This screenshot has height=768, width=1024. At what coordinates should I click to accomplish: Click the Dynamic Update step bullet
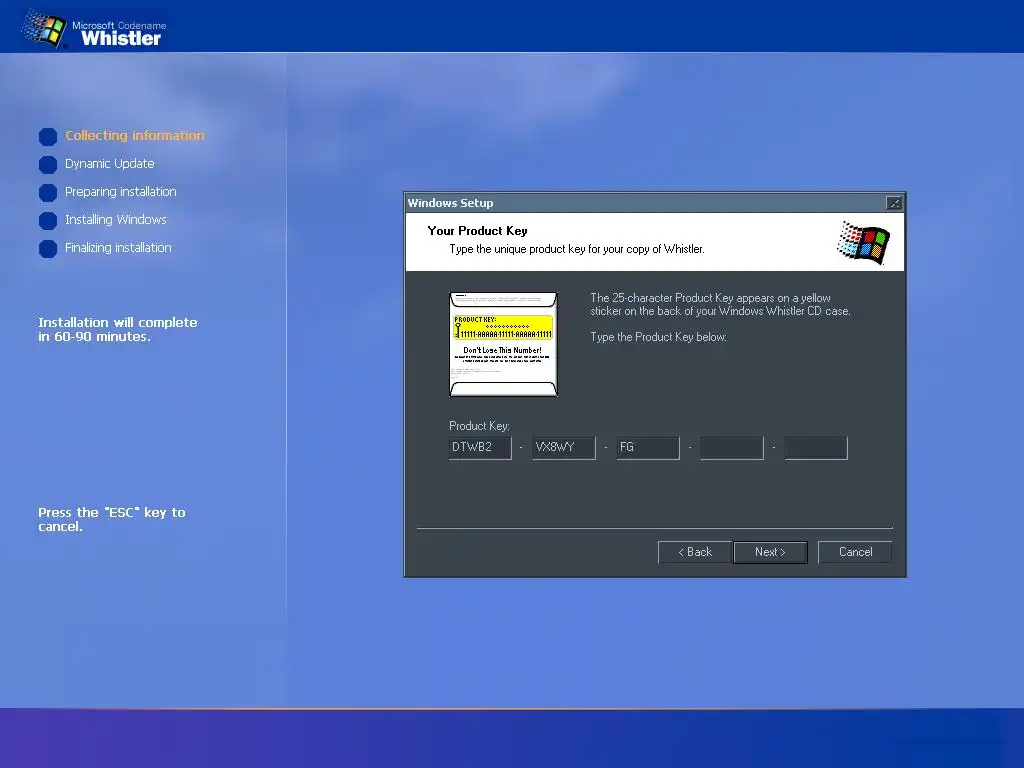point(48,165)
